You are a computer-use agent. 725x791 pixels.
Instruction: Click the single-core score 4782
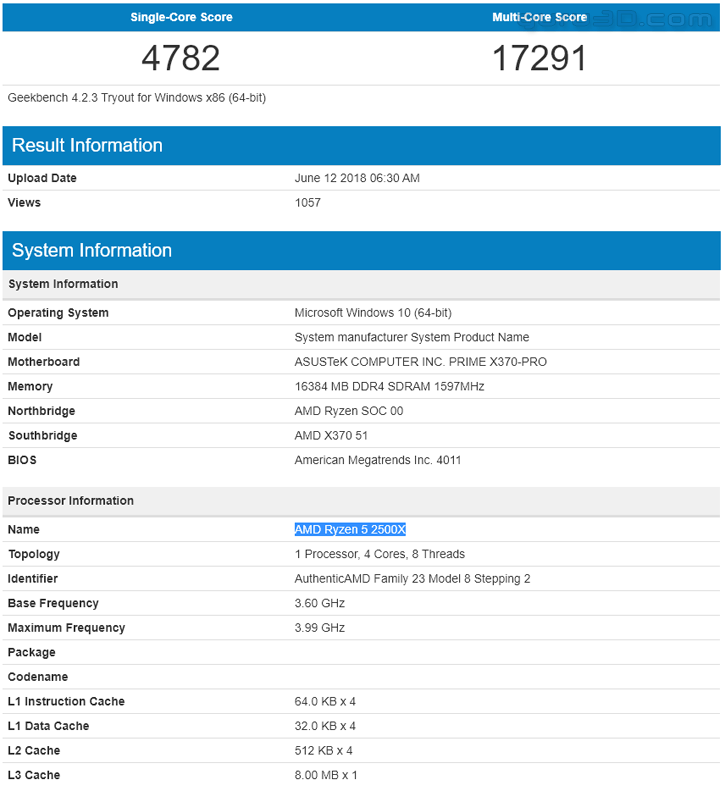click(181, 59)
